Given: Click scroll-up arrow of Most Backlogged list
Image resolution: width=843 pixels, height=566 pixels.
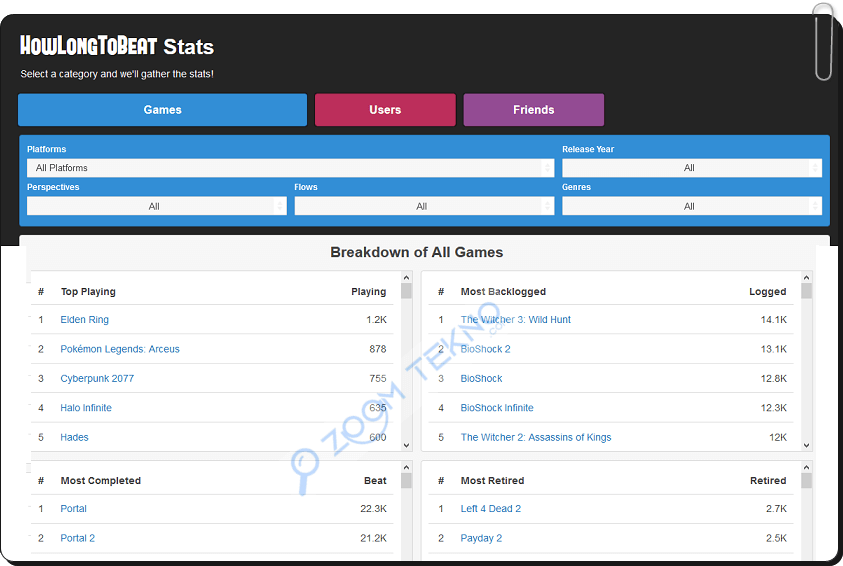Looking at the screenshot, I should point(806,277).
